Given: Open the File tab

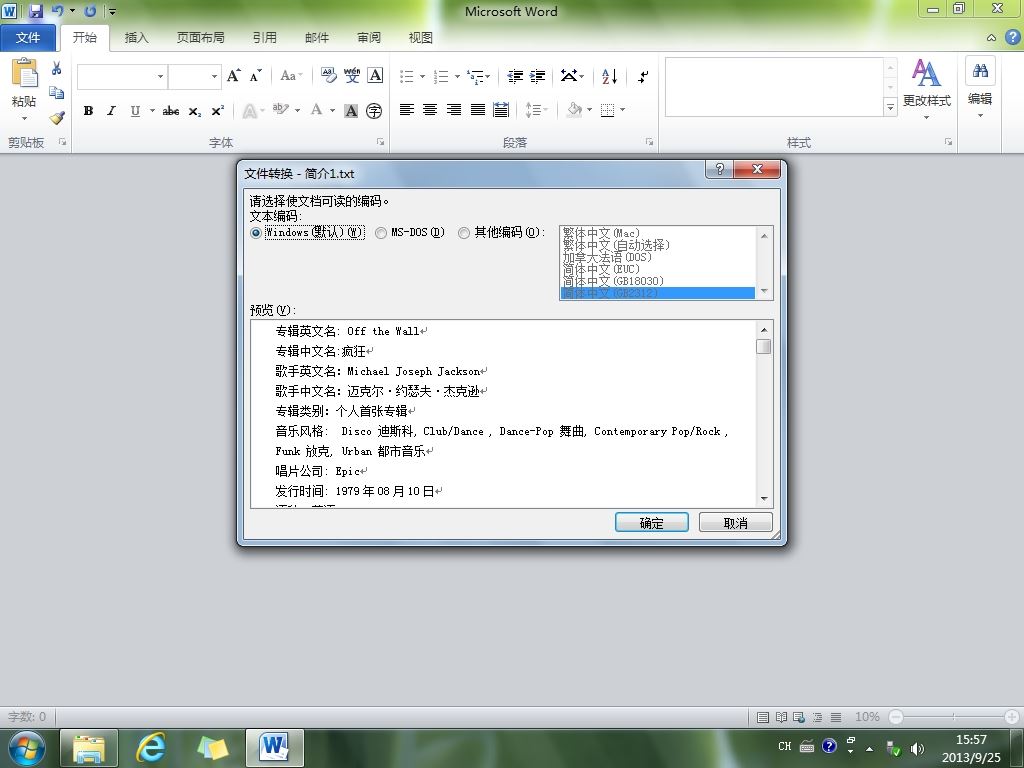Looking at the screenshot, I should click(x=27, y=38).
